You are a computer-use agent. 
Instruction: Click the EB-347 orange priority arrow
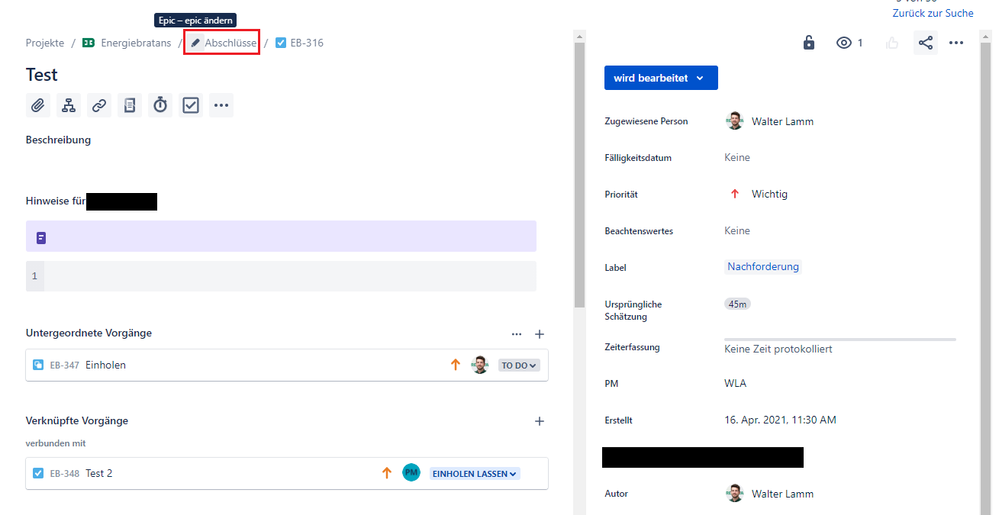455,365
